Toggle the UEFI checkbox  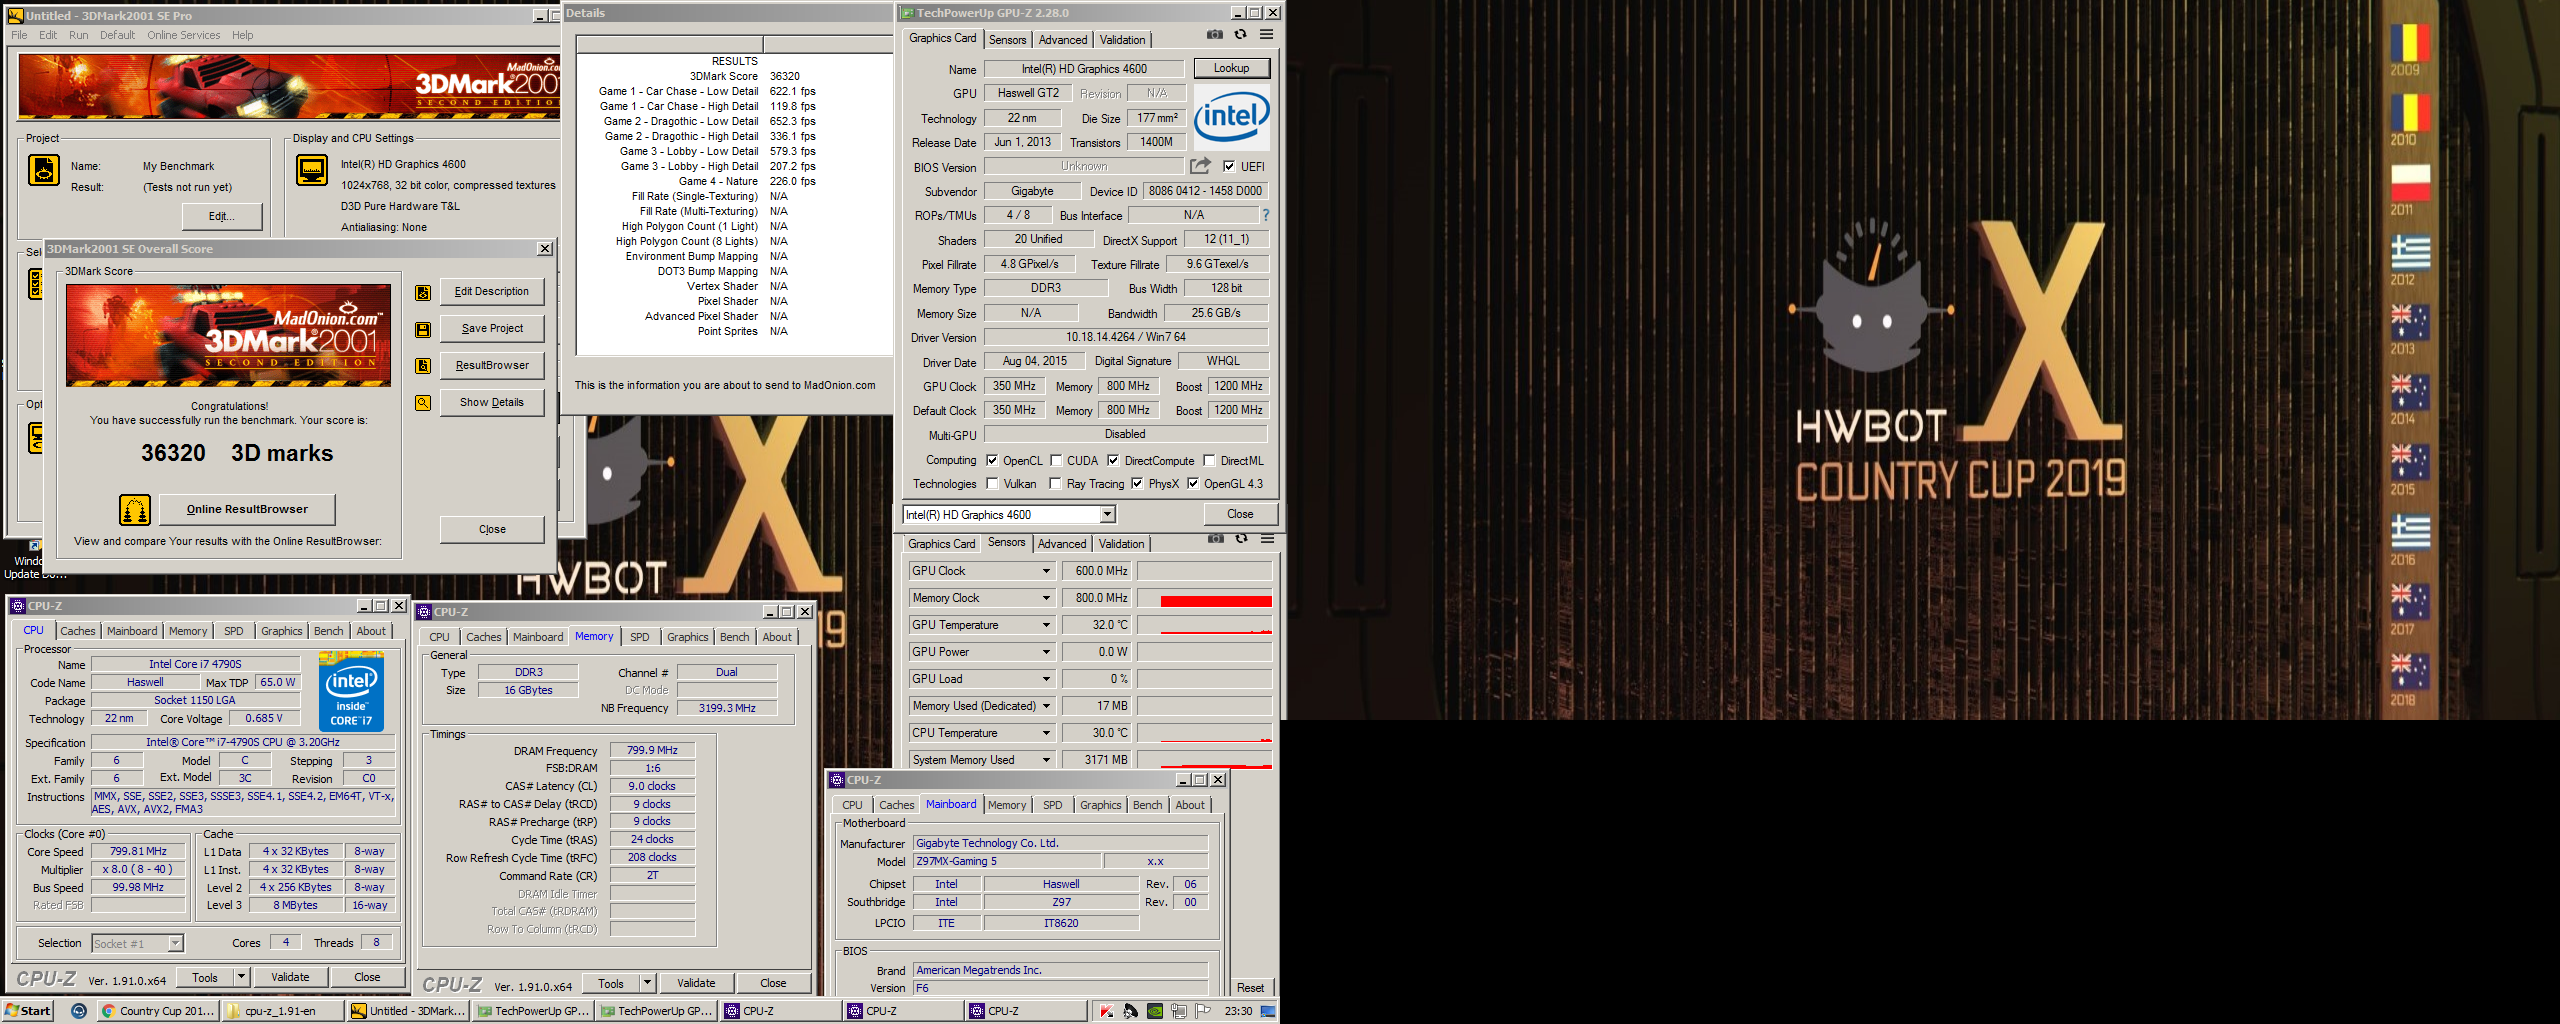[x=1229, y=167]
